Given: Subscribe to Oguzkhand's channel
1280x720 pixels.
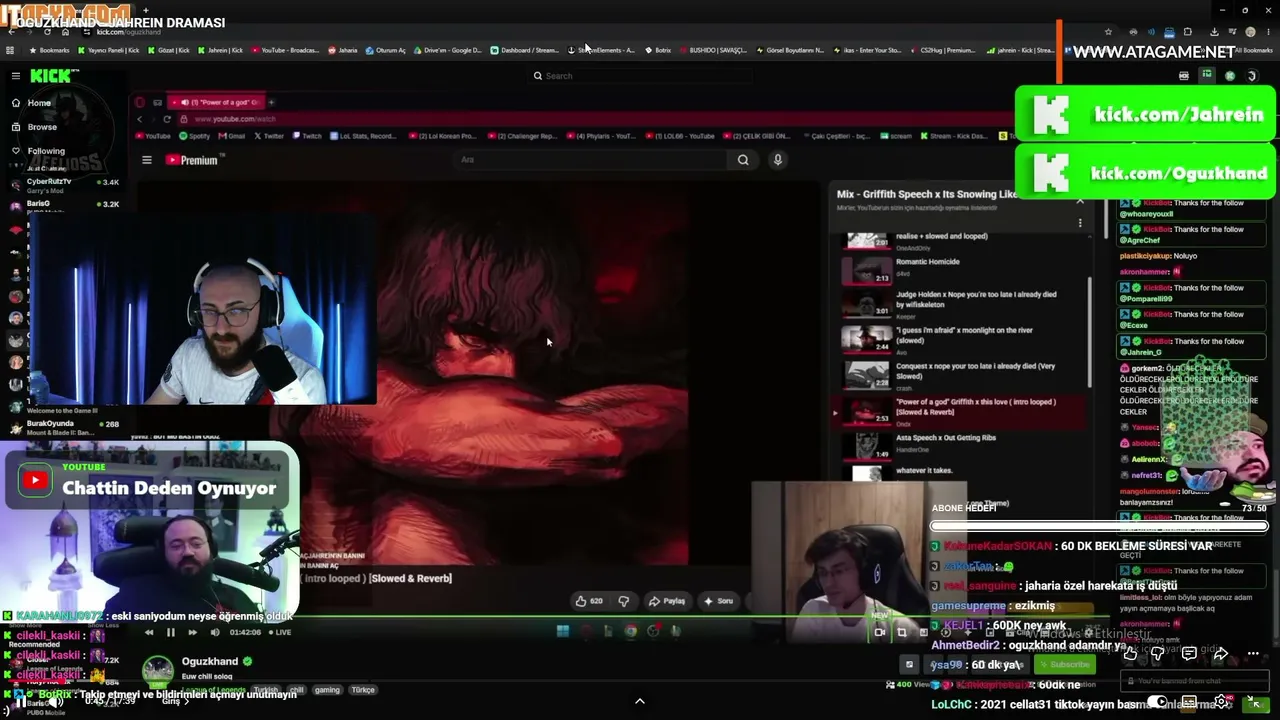Looking at the screenshot, I should 1064,664.
